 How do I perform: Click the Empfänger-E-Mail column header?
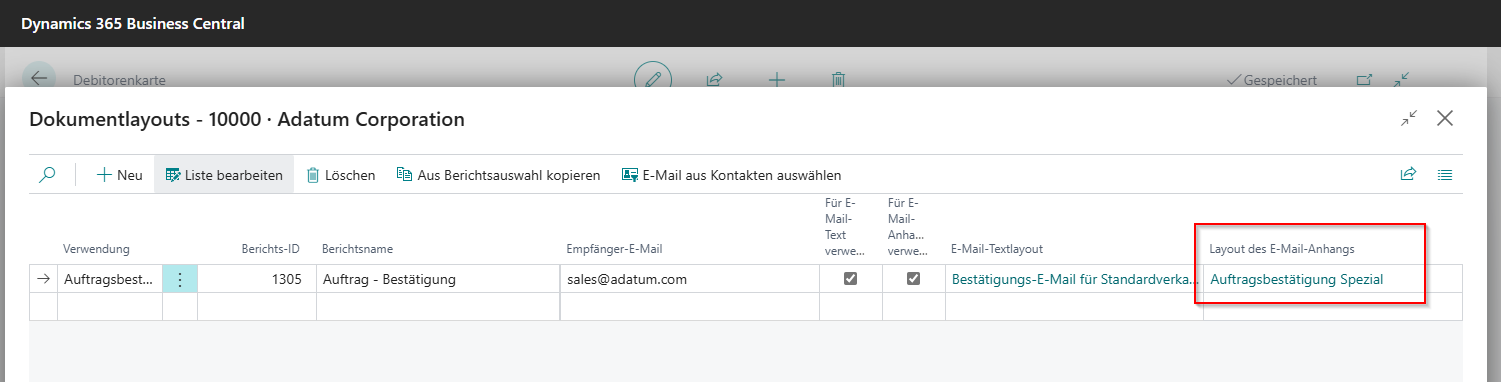coord(614,249)
